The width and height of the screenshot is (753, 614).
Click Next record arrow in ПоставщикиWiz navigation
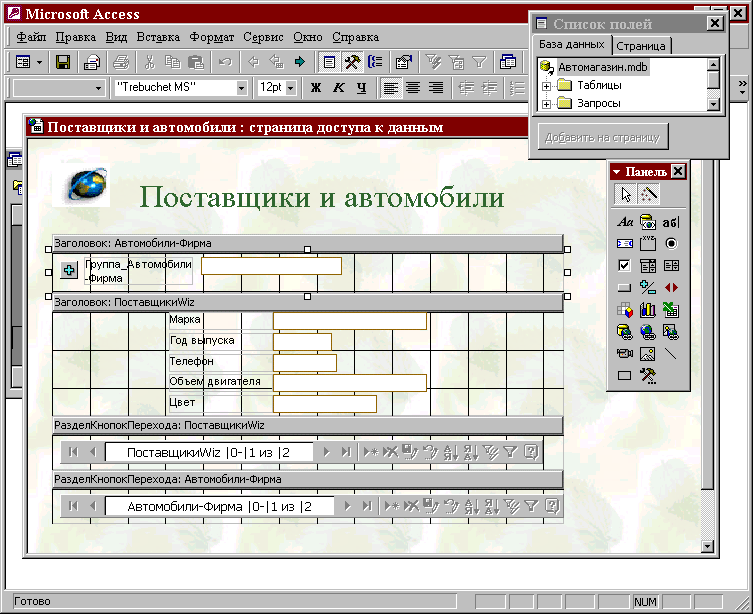(327, 452)
